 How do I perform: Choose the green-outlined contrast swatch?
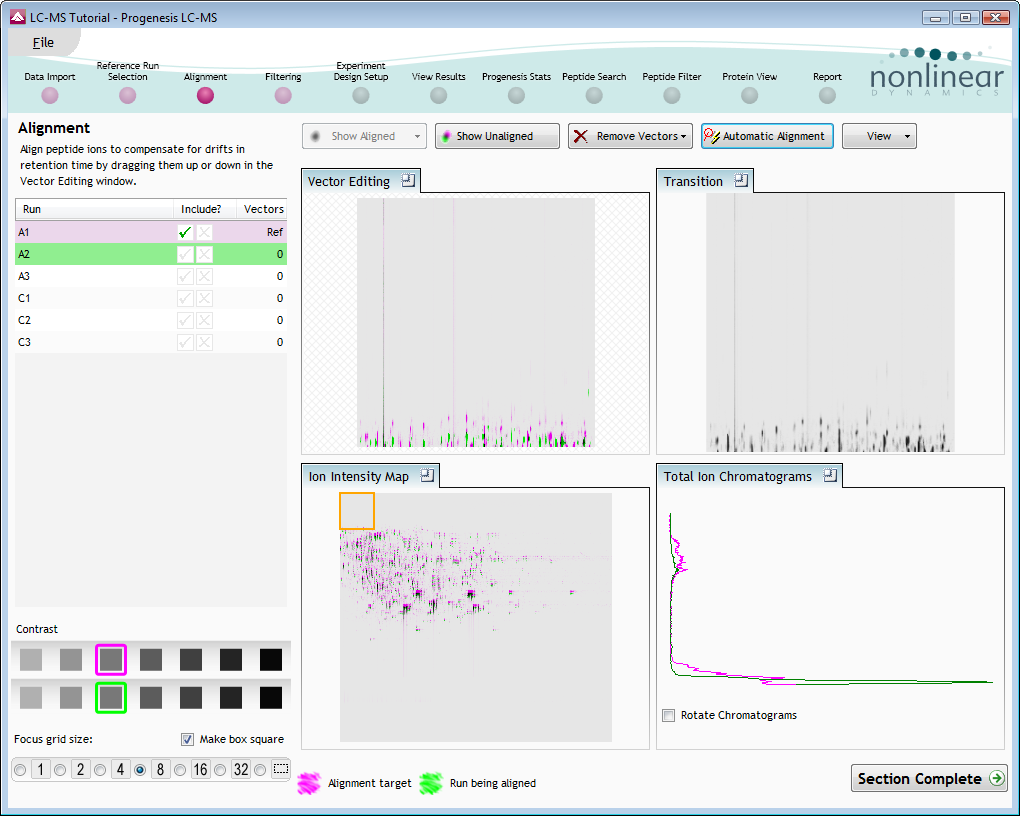(111, 698)
